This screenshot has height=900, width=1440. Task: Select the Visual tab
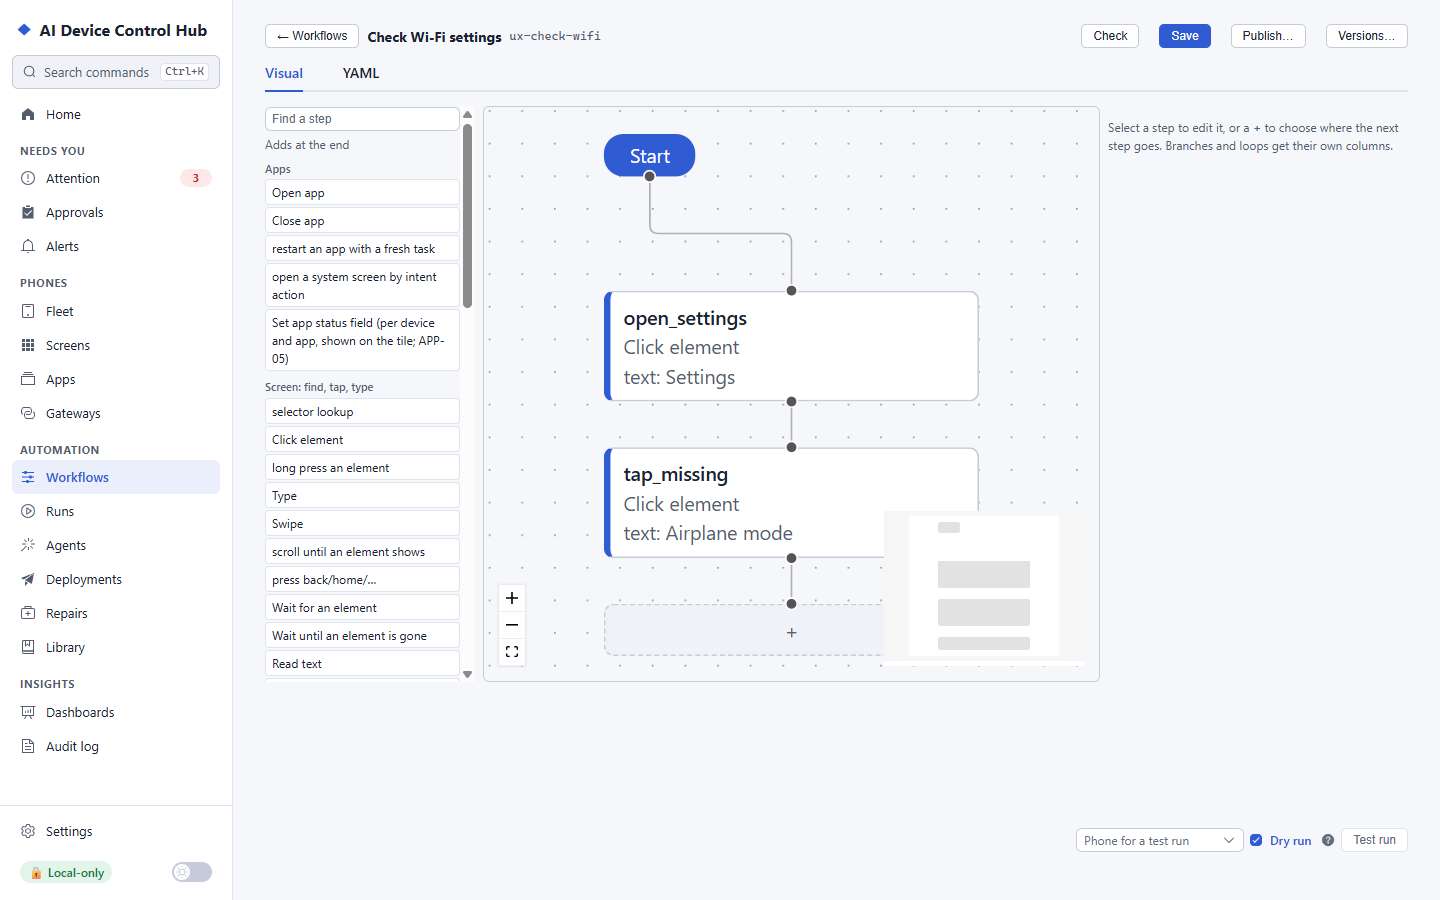284,73
